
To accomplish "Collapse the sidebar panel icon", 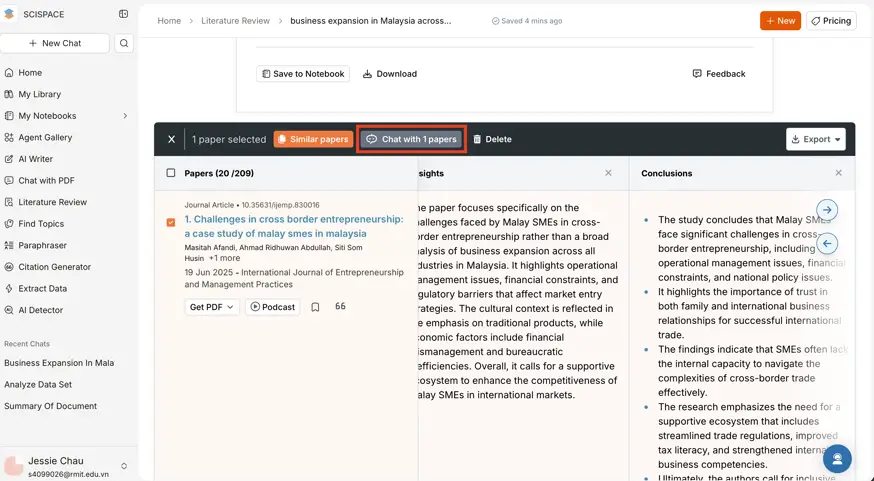I will pos(124,14).
